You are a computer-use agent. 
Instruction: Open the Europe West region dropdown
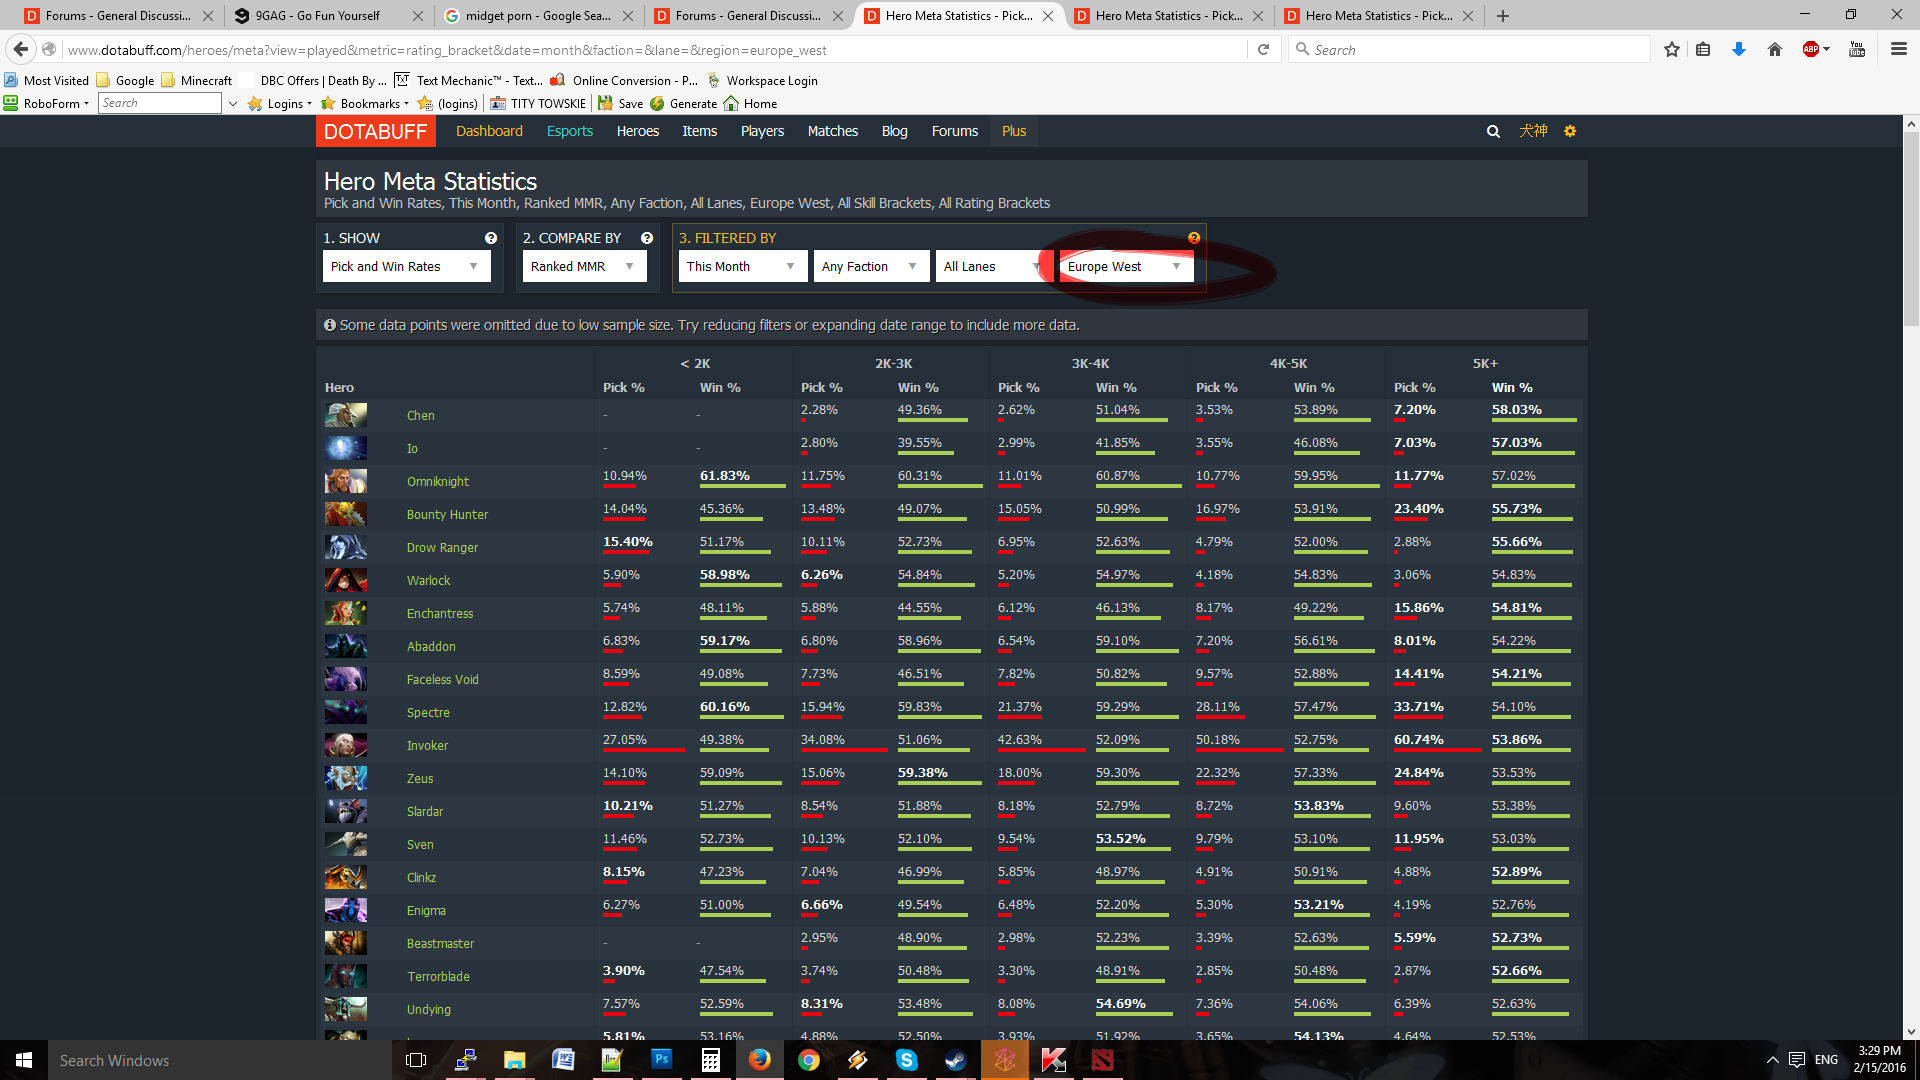tap(1126, 266)
